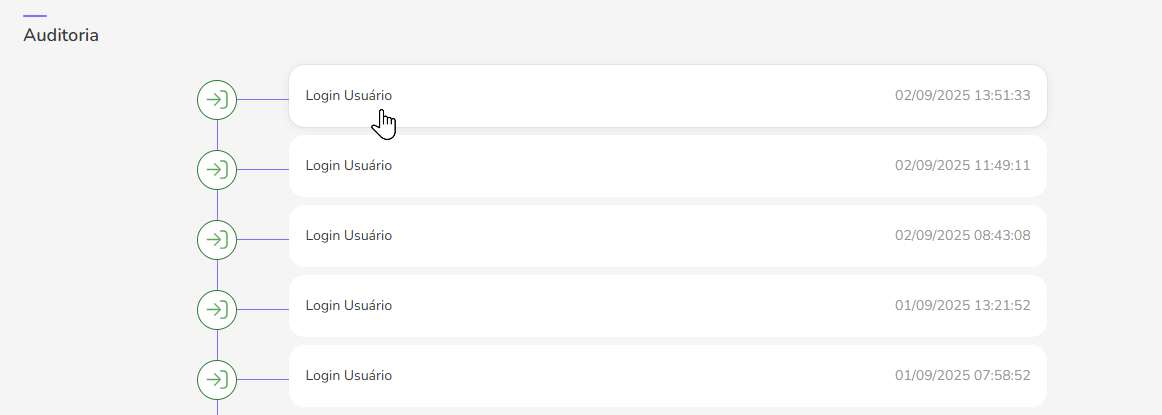
Task: Select the timestamp 02/09/2025 11:49:11
Action: [x=962, y=165]
